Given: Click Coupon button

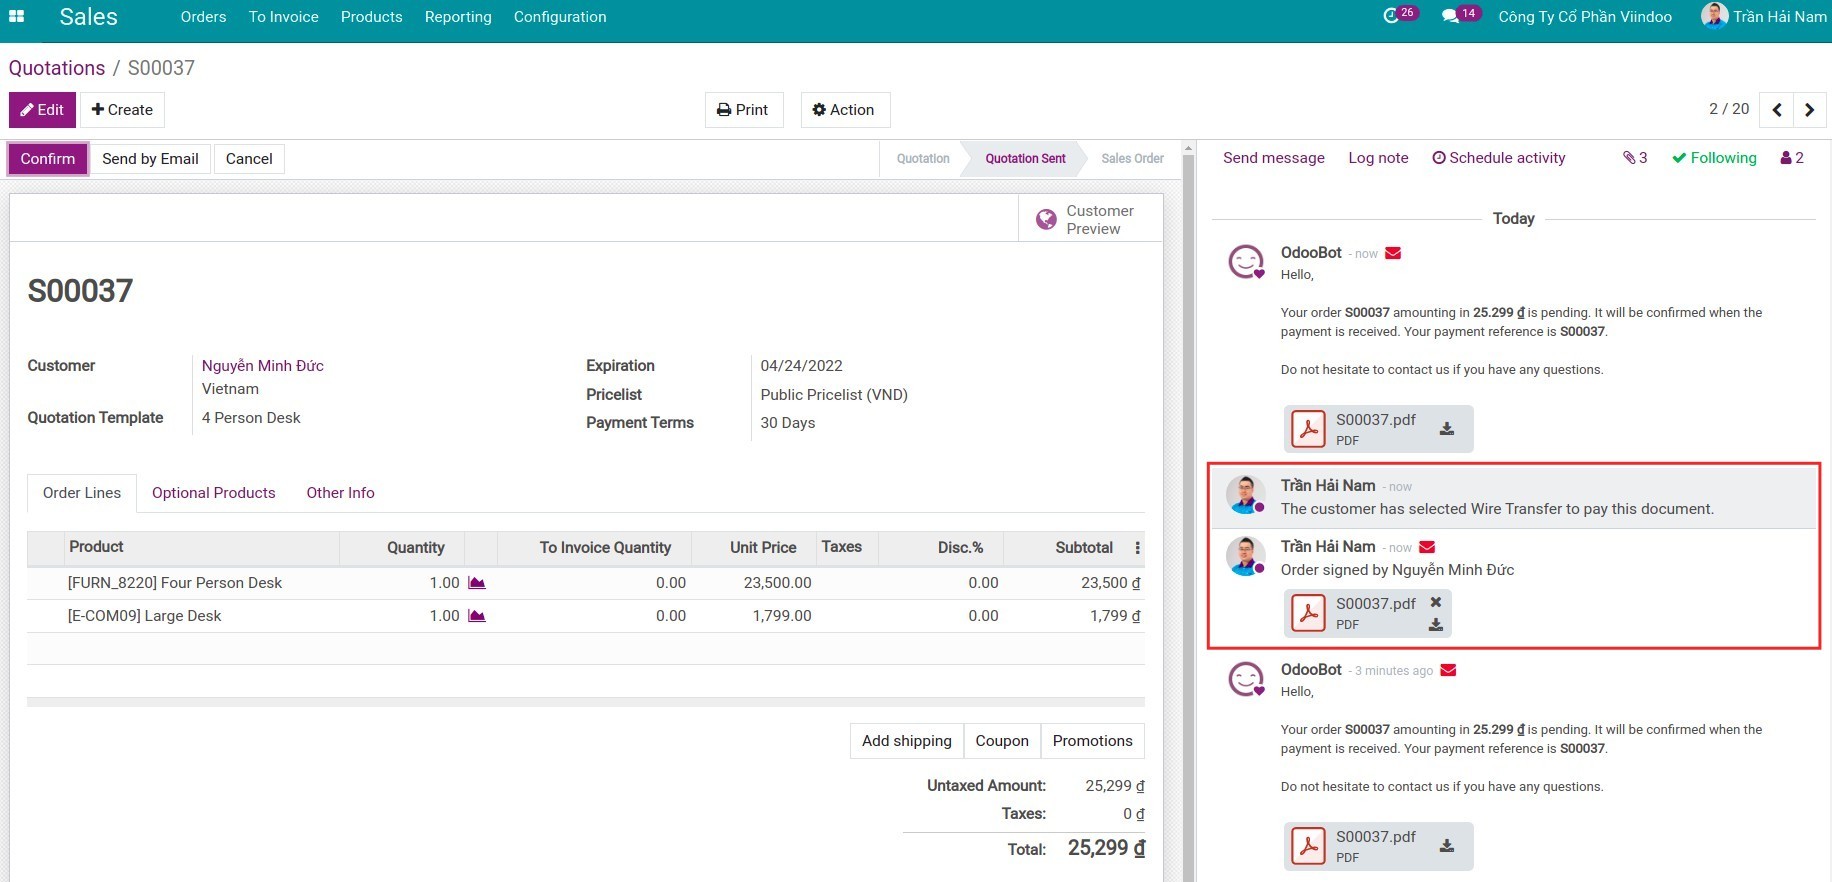Looking at the screenshot, I should [1002, 741].
